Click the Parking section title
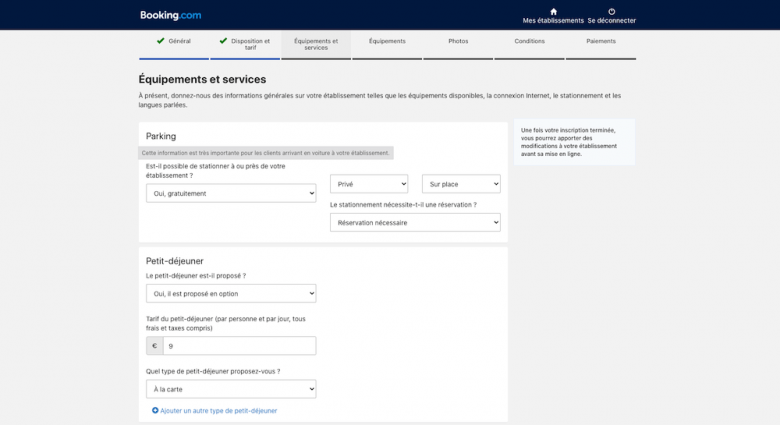Screen dimensions: 780x425 161,136
